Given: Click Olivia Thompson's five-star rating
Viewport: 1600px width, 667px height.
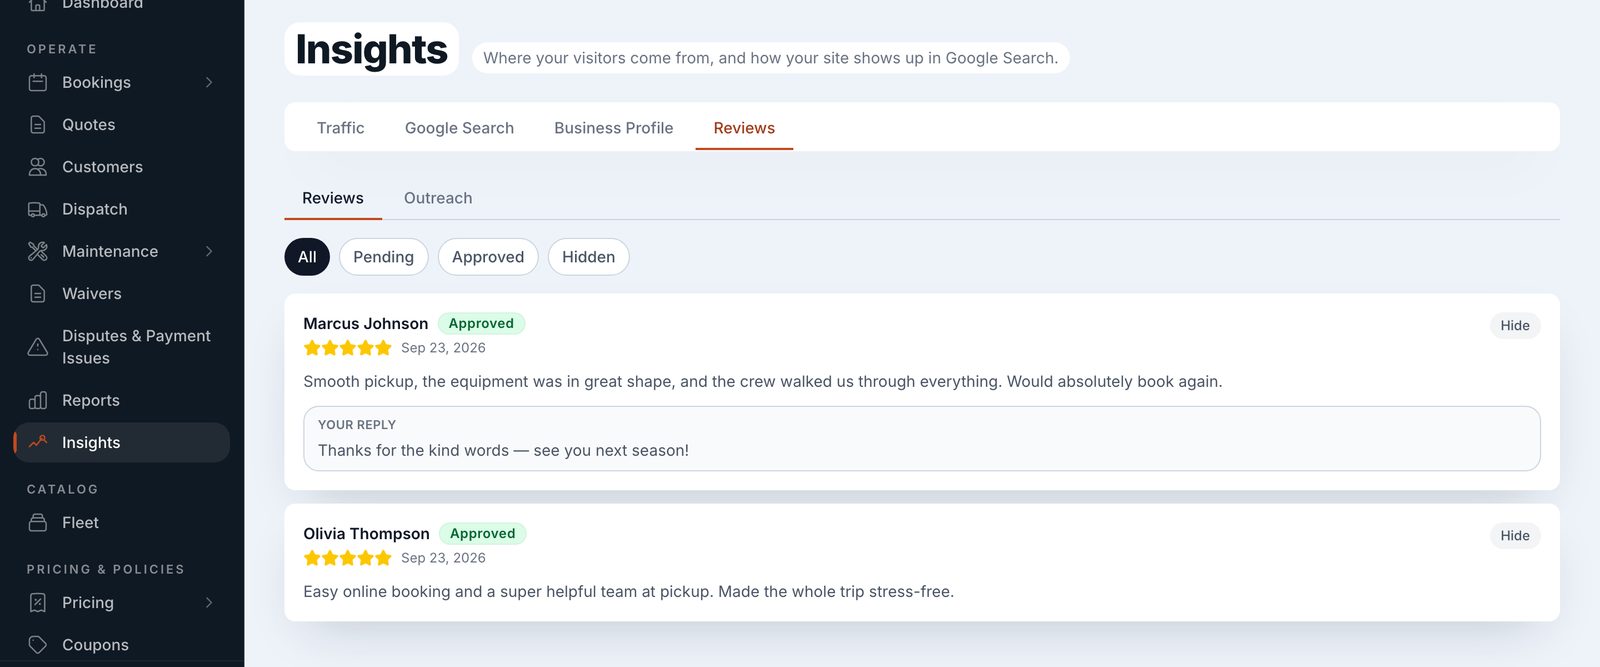Looking at the screenshot, I should tap(347, 558).
